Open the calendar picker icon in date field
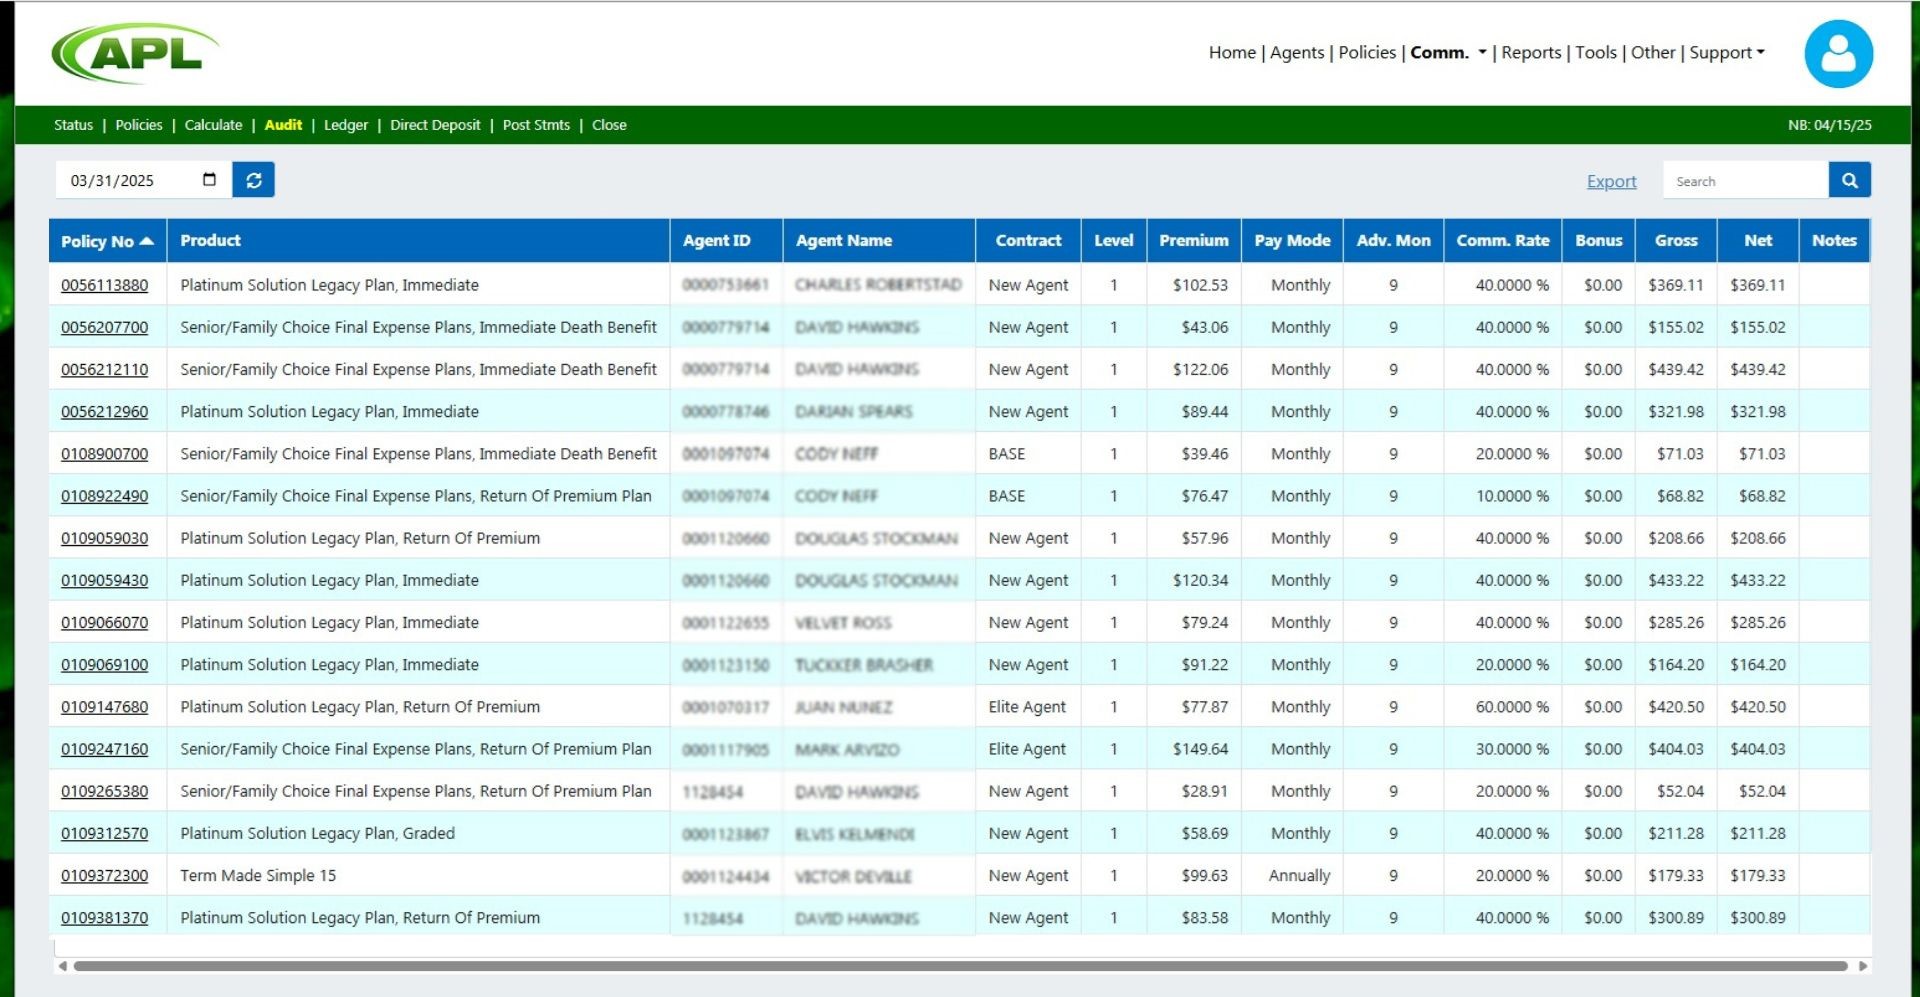This screenshot has width=1920, height=997. [x=209, y=180]
